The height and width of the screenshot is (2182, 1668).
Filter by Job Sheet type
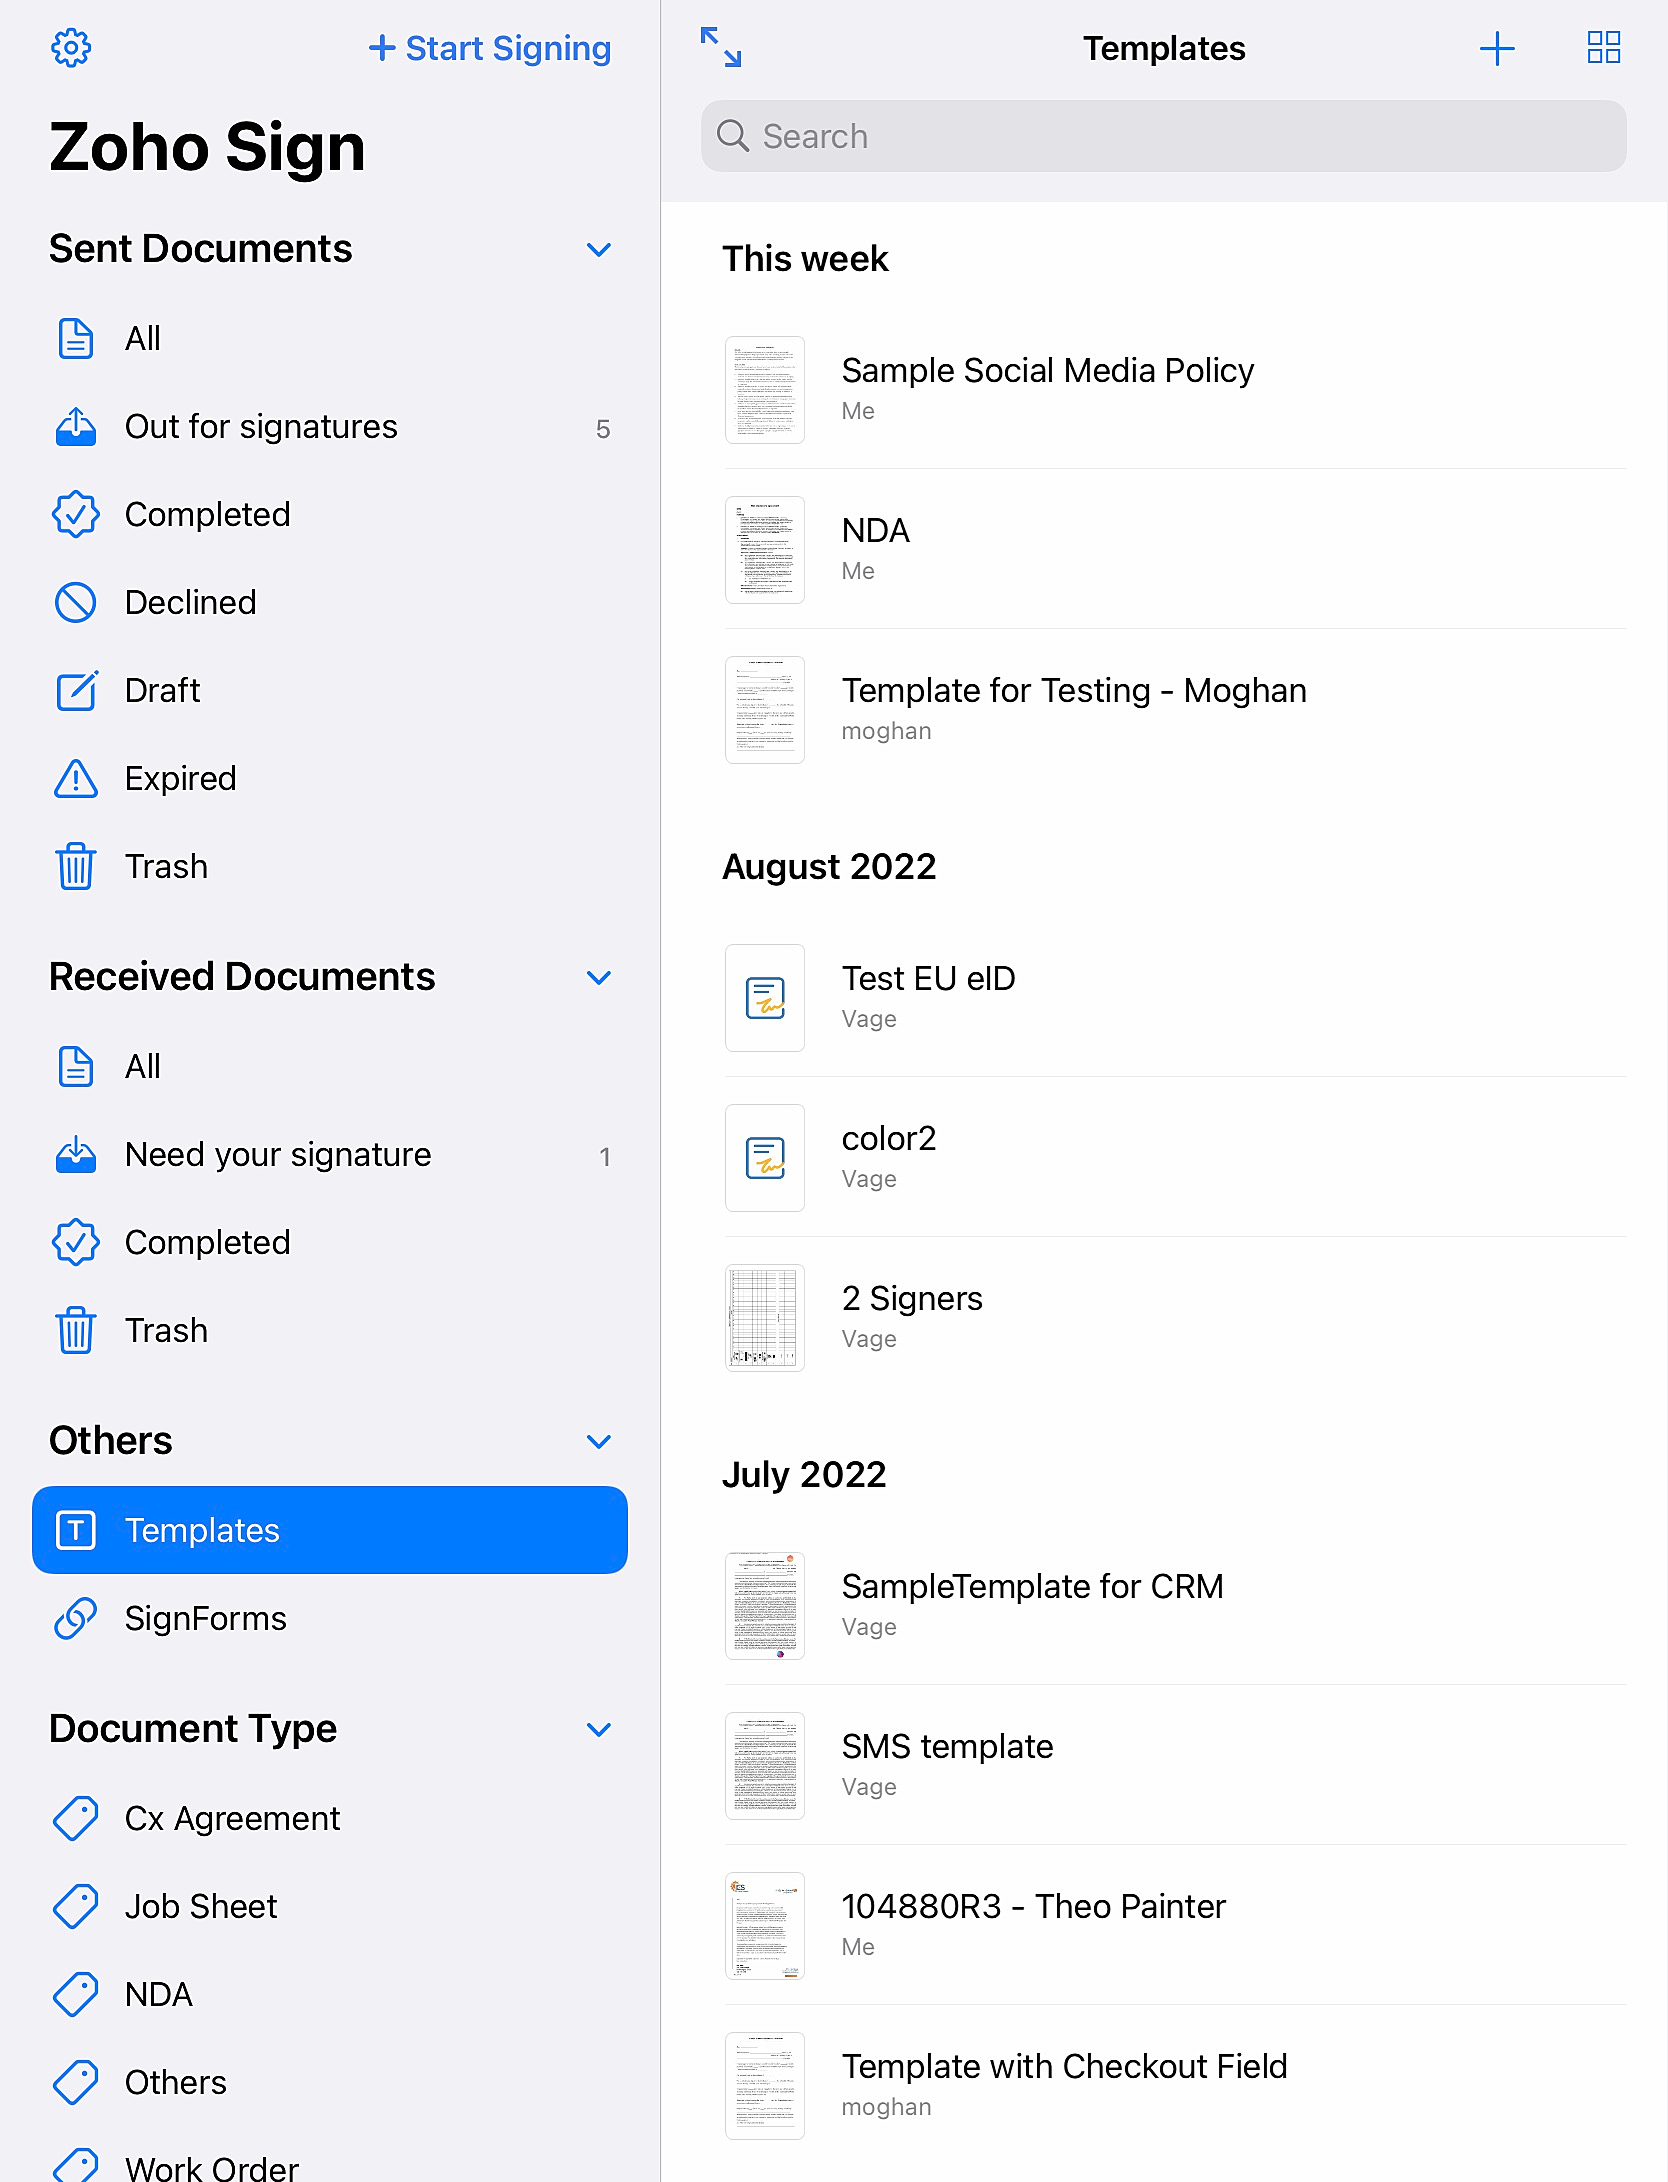[x=330, y=1907]
